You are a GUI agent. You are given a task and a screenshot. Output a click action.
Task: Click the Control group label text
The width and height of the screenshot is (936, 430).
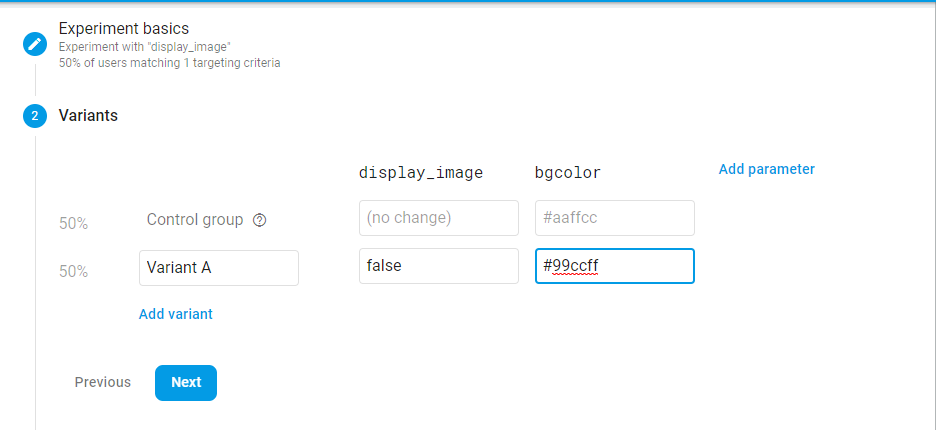coord(195,220)
